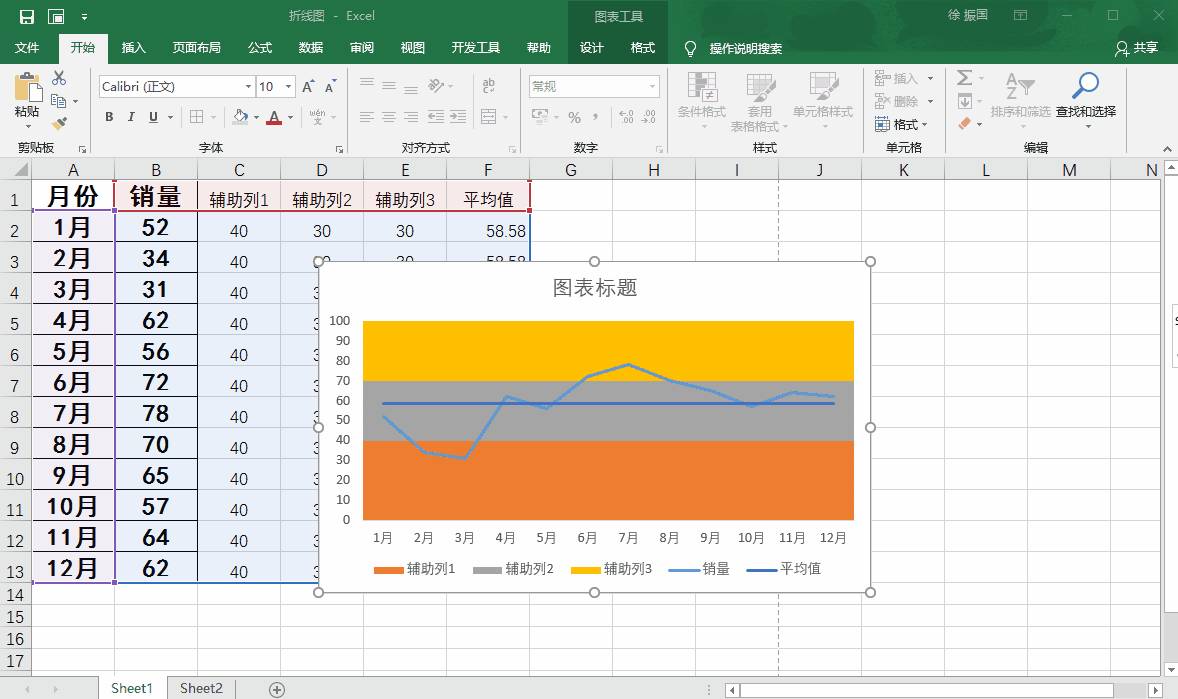The height and width of the screenshot is (699, 1178).
Task: Toggle Bold formatting
Action: click(110, 116)
